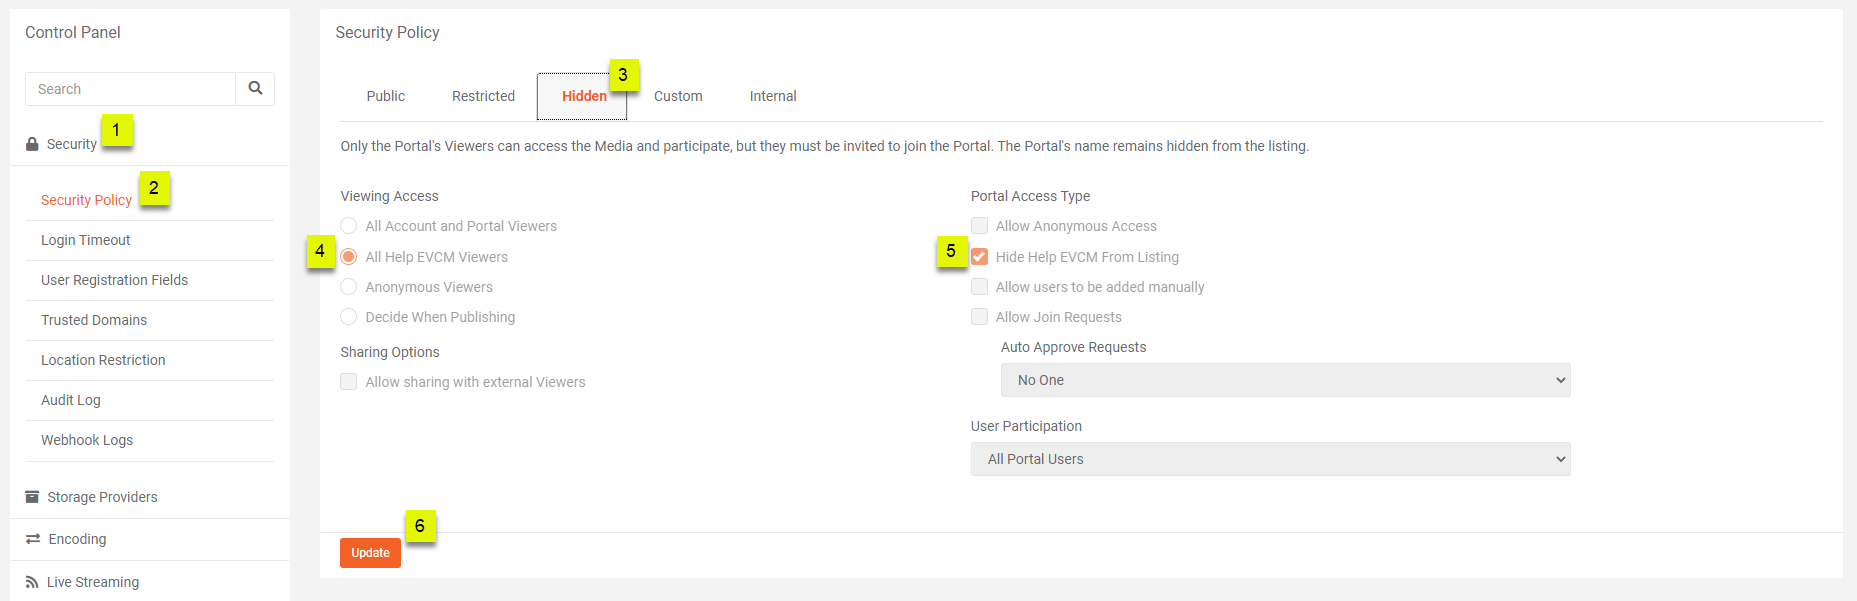Open the Internal policy tab
Viewport: 1857px width, 601px height.
[x=773, y=96]
